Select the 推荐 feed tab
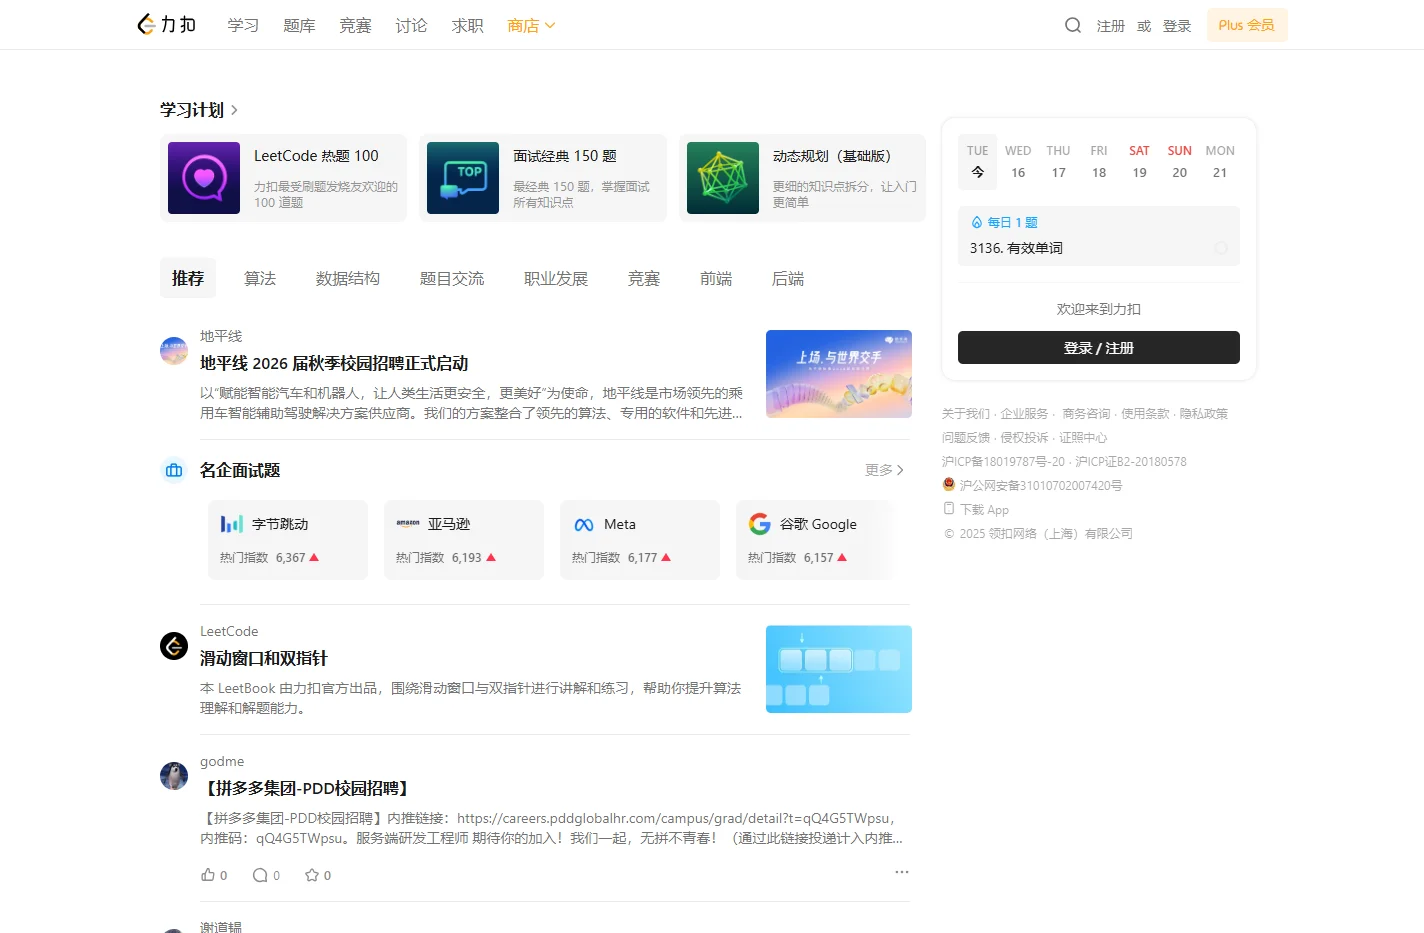Screen dimensions: 1424x933 [x=188, y=278]
